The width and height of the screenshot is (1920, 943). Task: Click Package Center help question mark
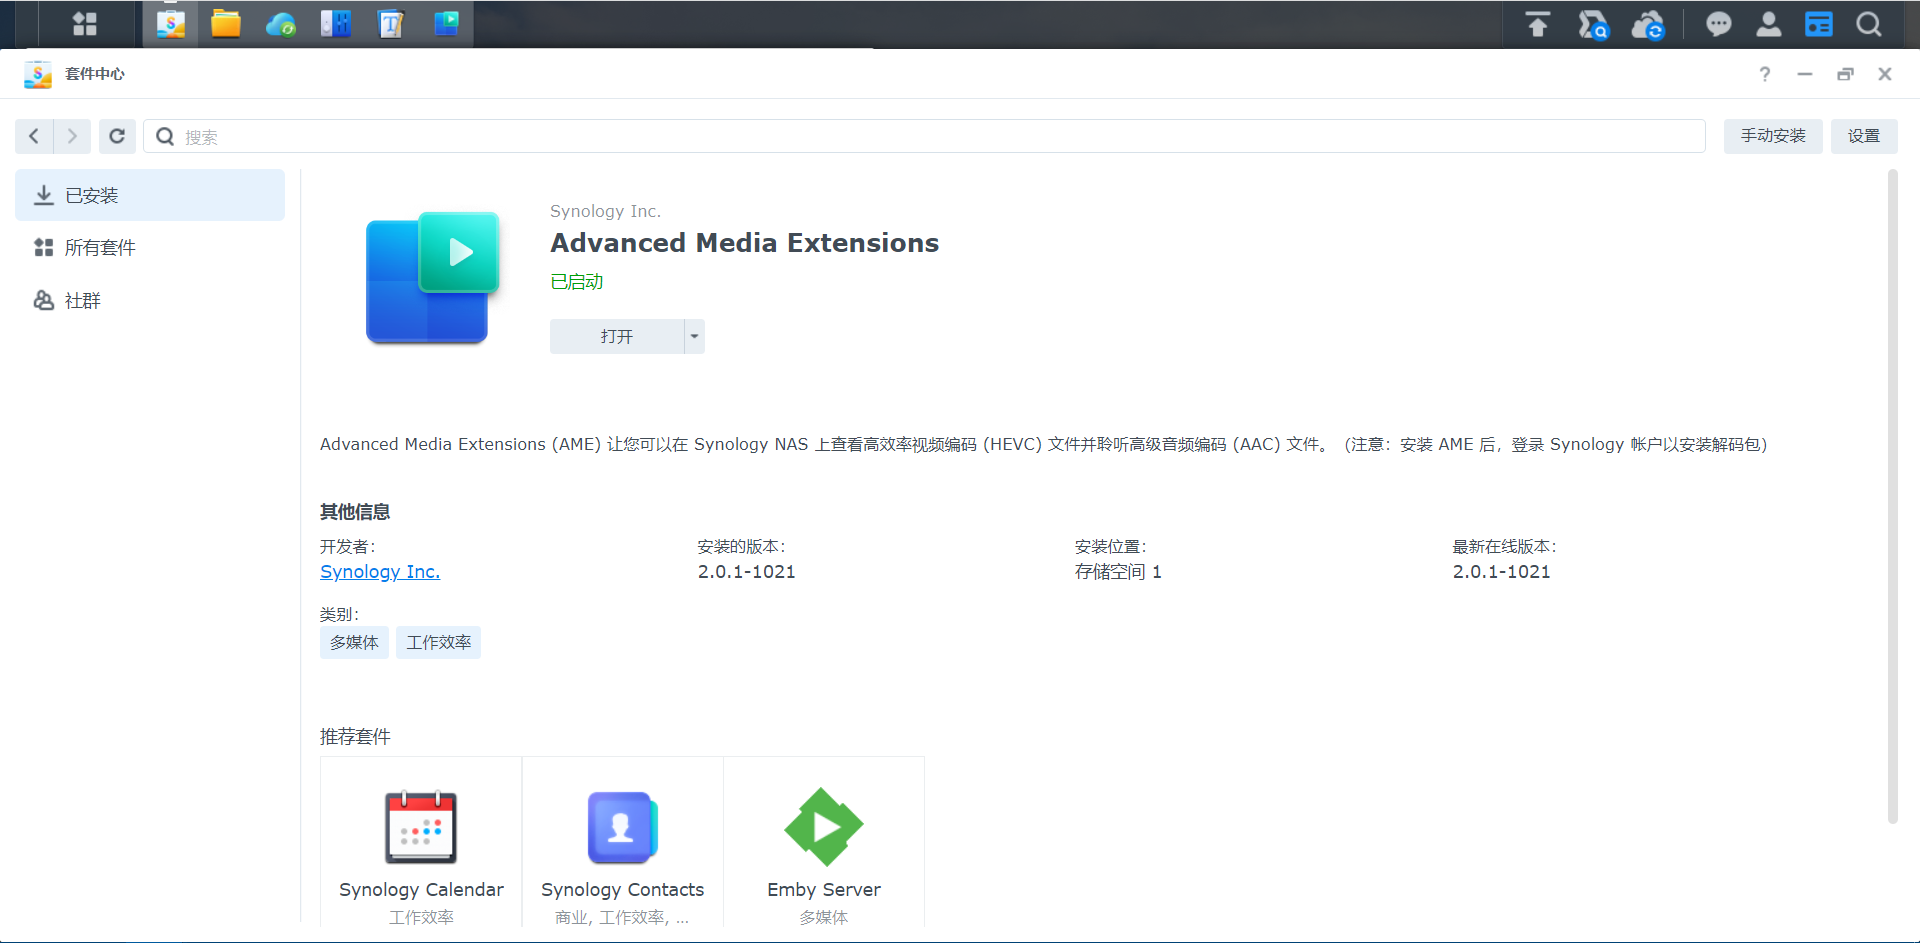pos(1765,74)
